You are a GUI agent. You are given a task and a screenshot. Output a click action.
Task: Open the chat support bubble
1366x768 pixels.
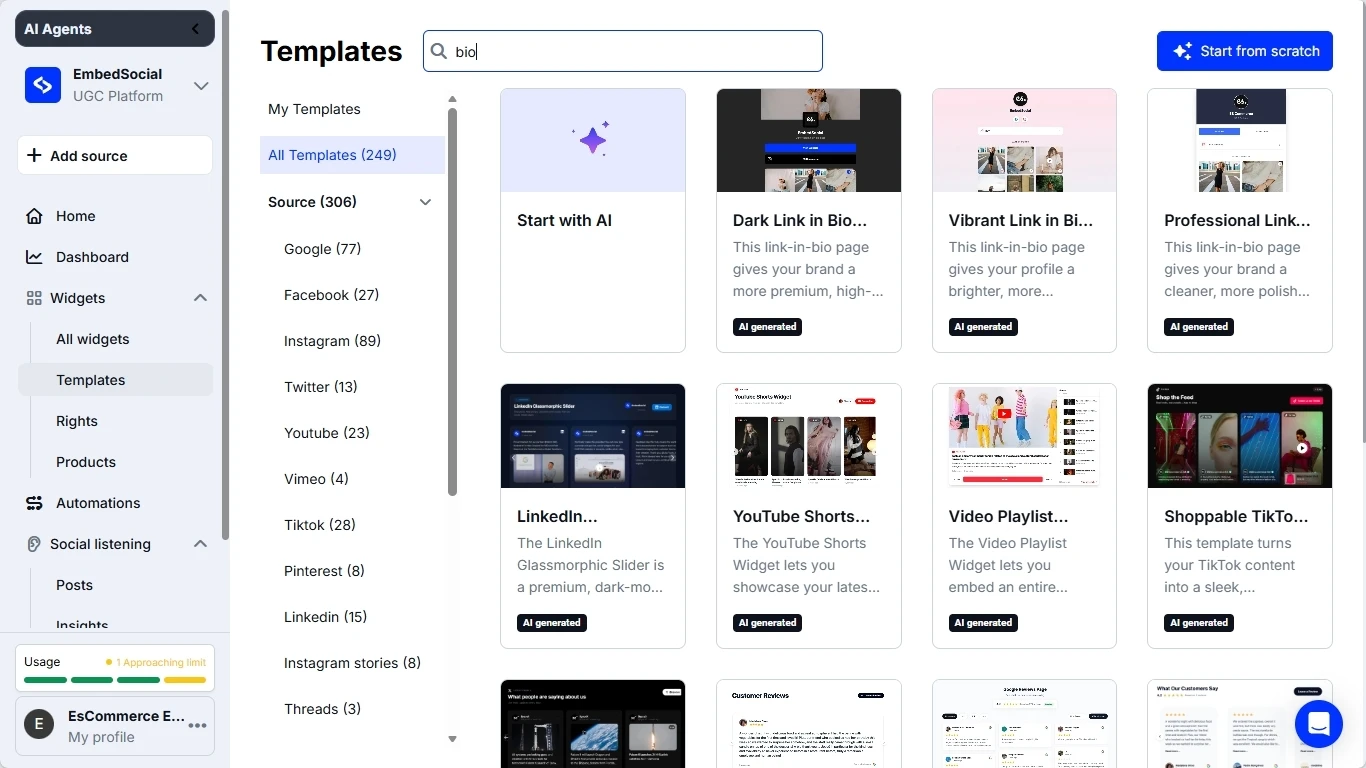click(x=1318, y=723)
